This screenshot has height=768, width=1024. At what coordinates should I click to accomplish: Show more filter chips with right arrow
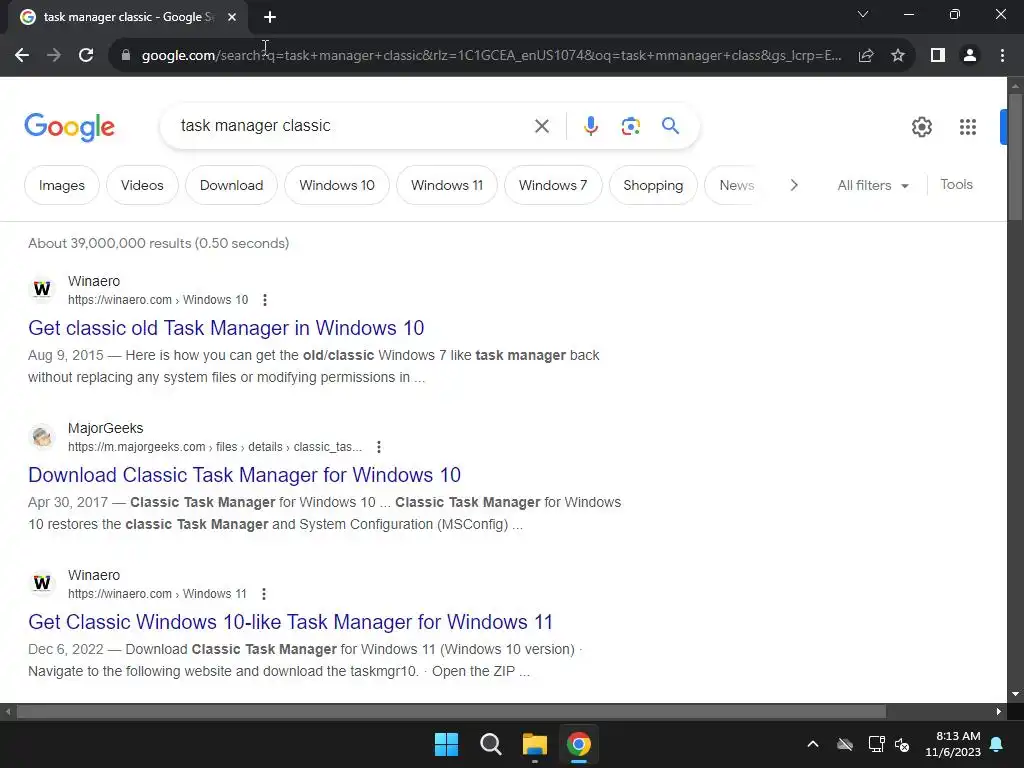pyautogui.click(x=793, y=185)
